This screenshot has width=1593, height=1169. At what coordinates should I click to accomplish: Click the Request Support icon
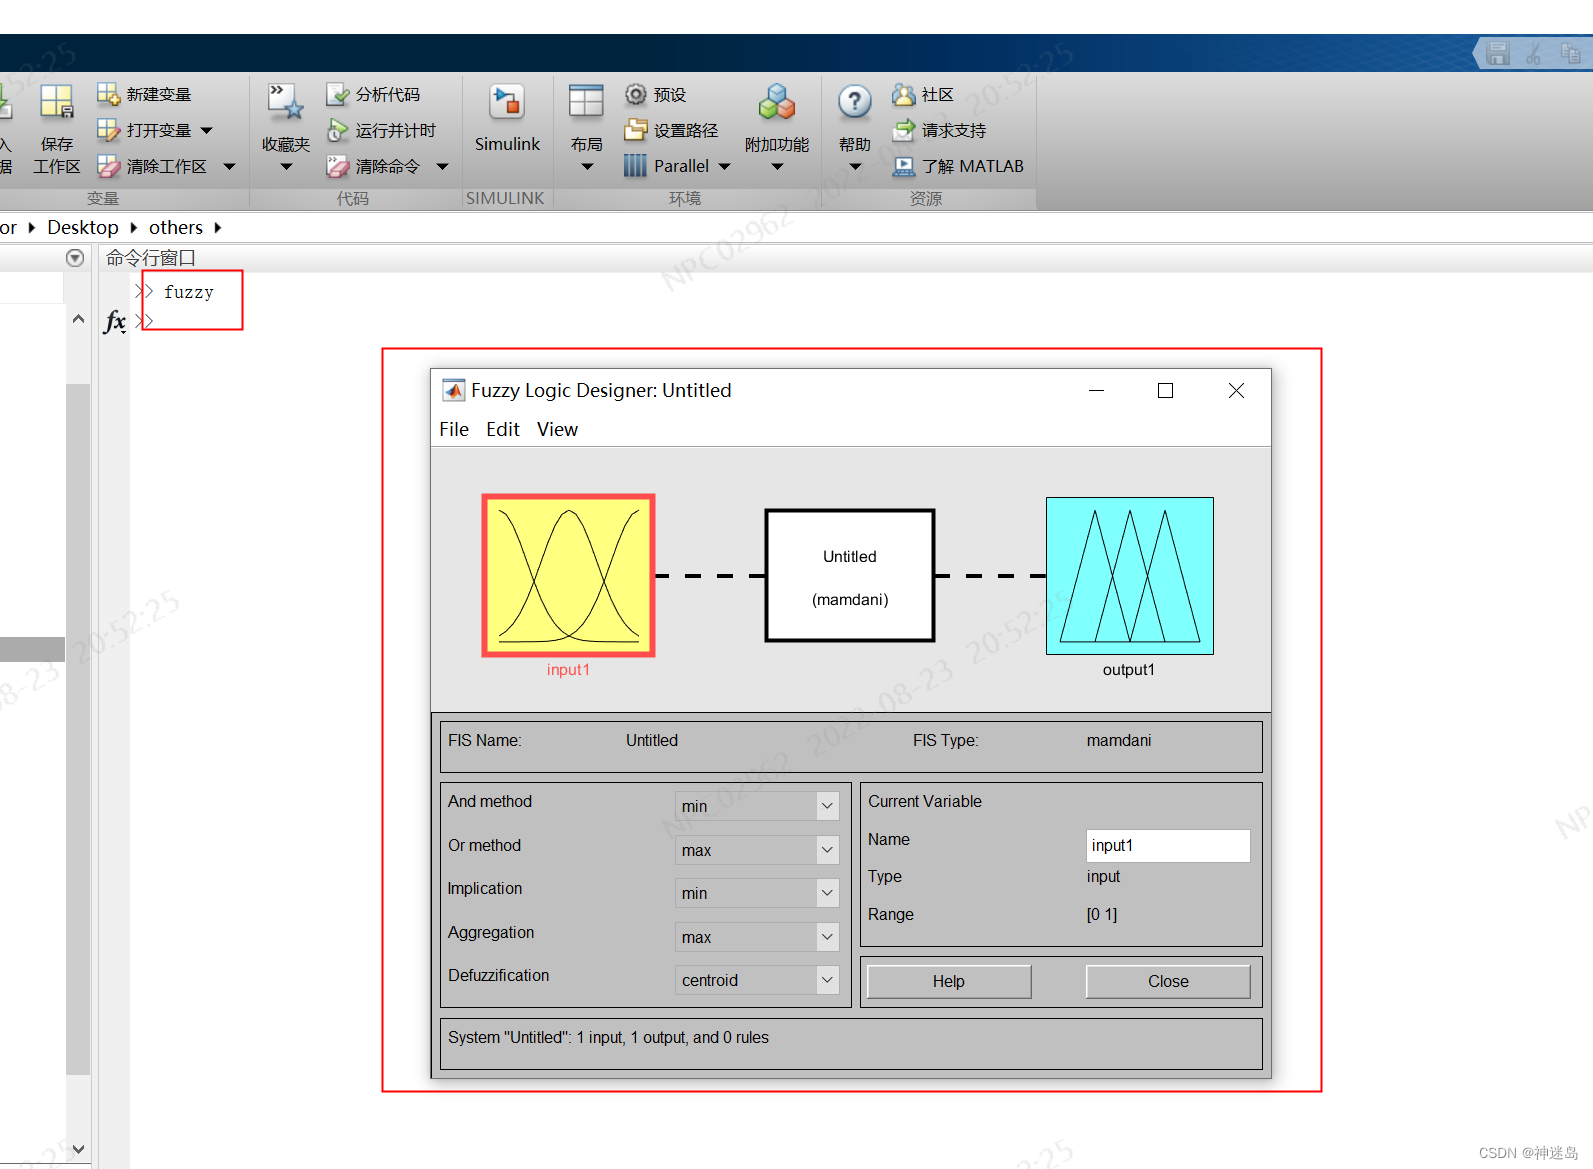tap(904, 130)
